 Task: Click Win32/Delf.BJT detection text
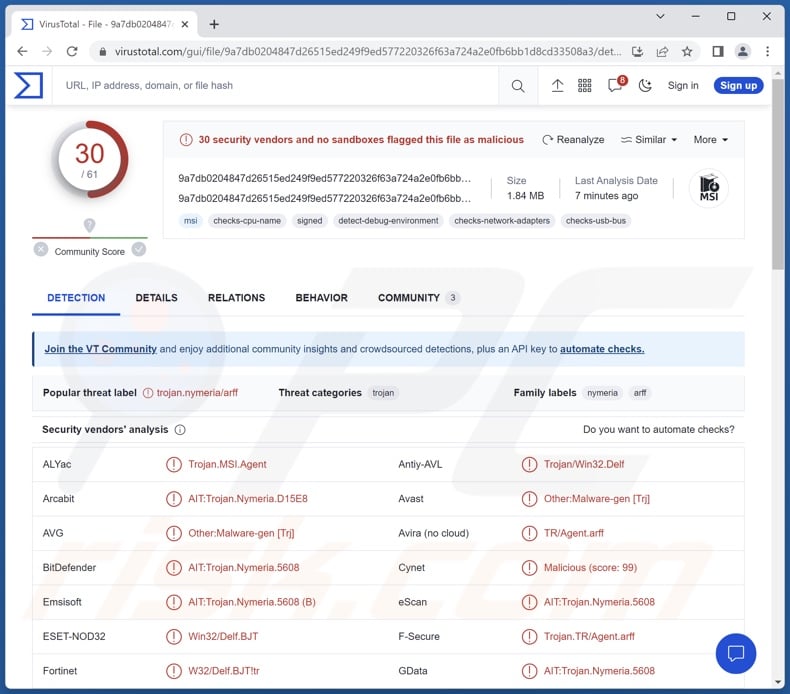click(x=223, y=637)
